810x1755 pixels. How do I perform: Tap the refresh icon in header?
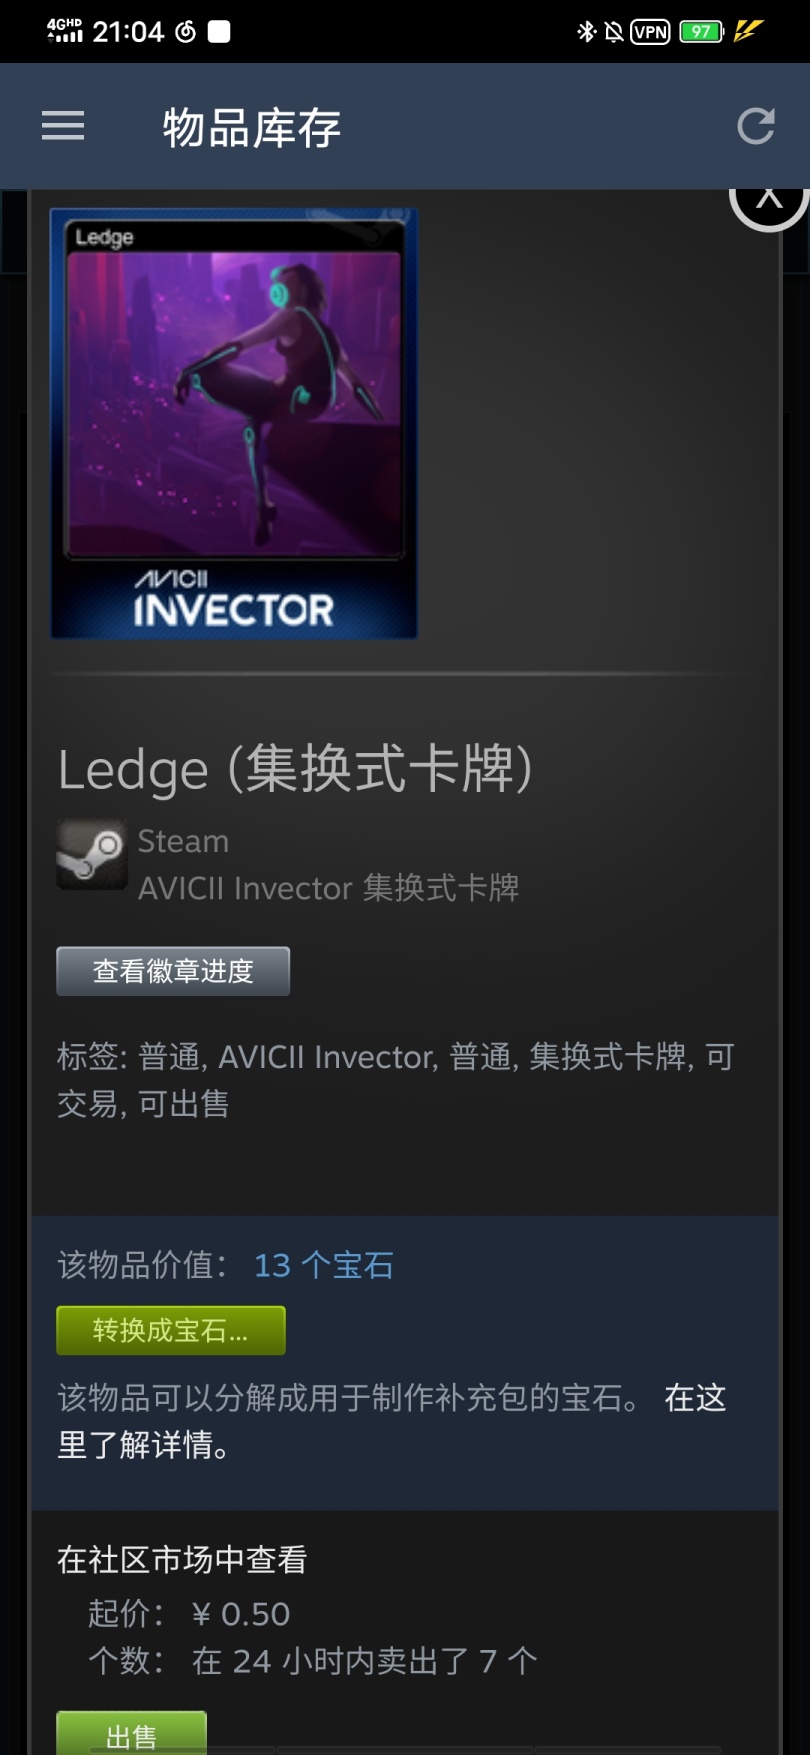pyautogui.click(x=756, y=126)
